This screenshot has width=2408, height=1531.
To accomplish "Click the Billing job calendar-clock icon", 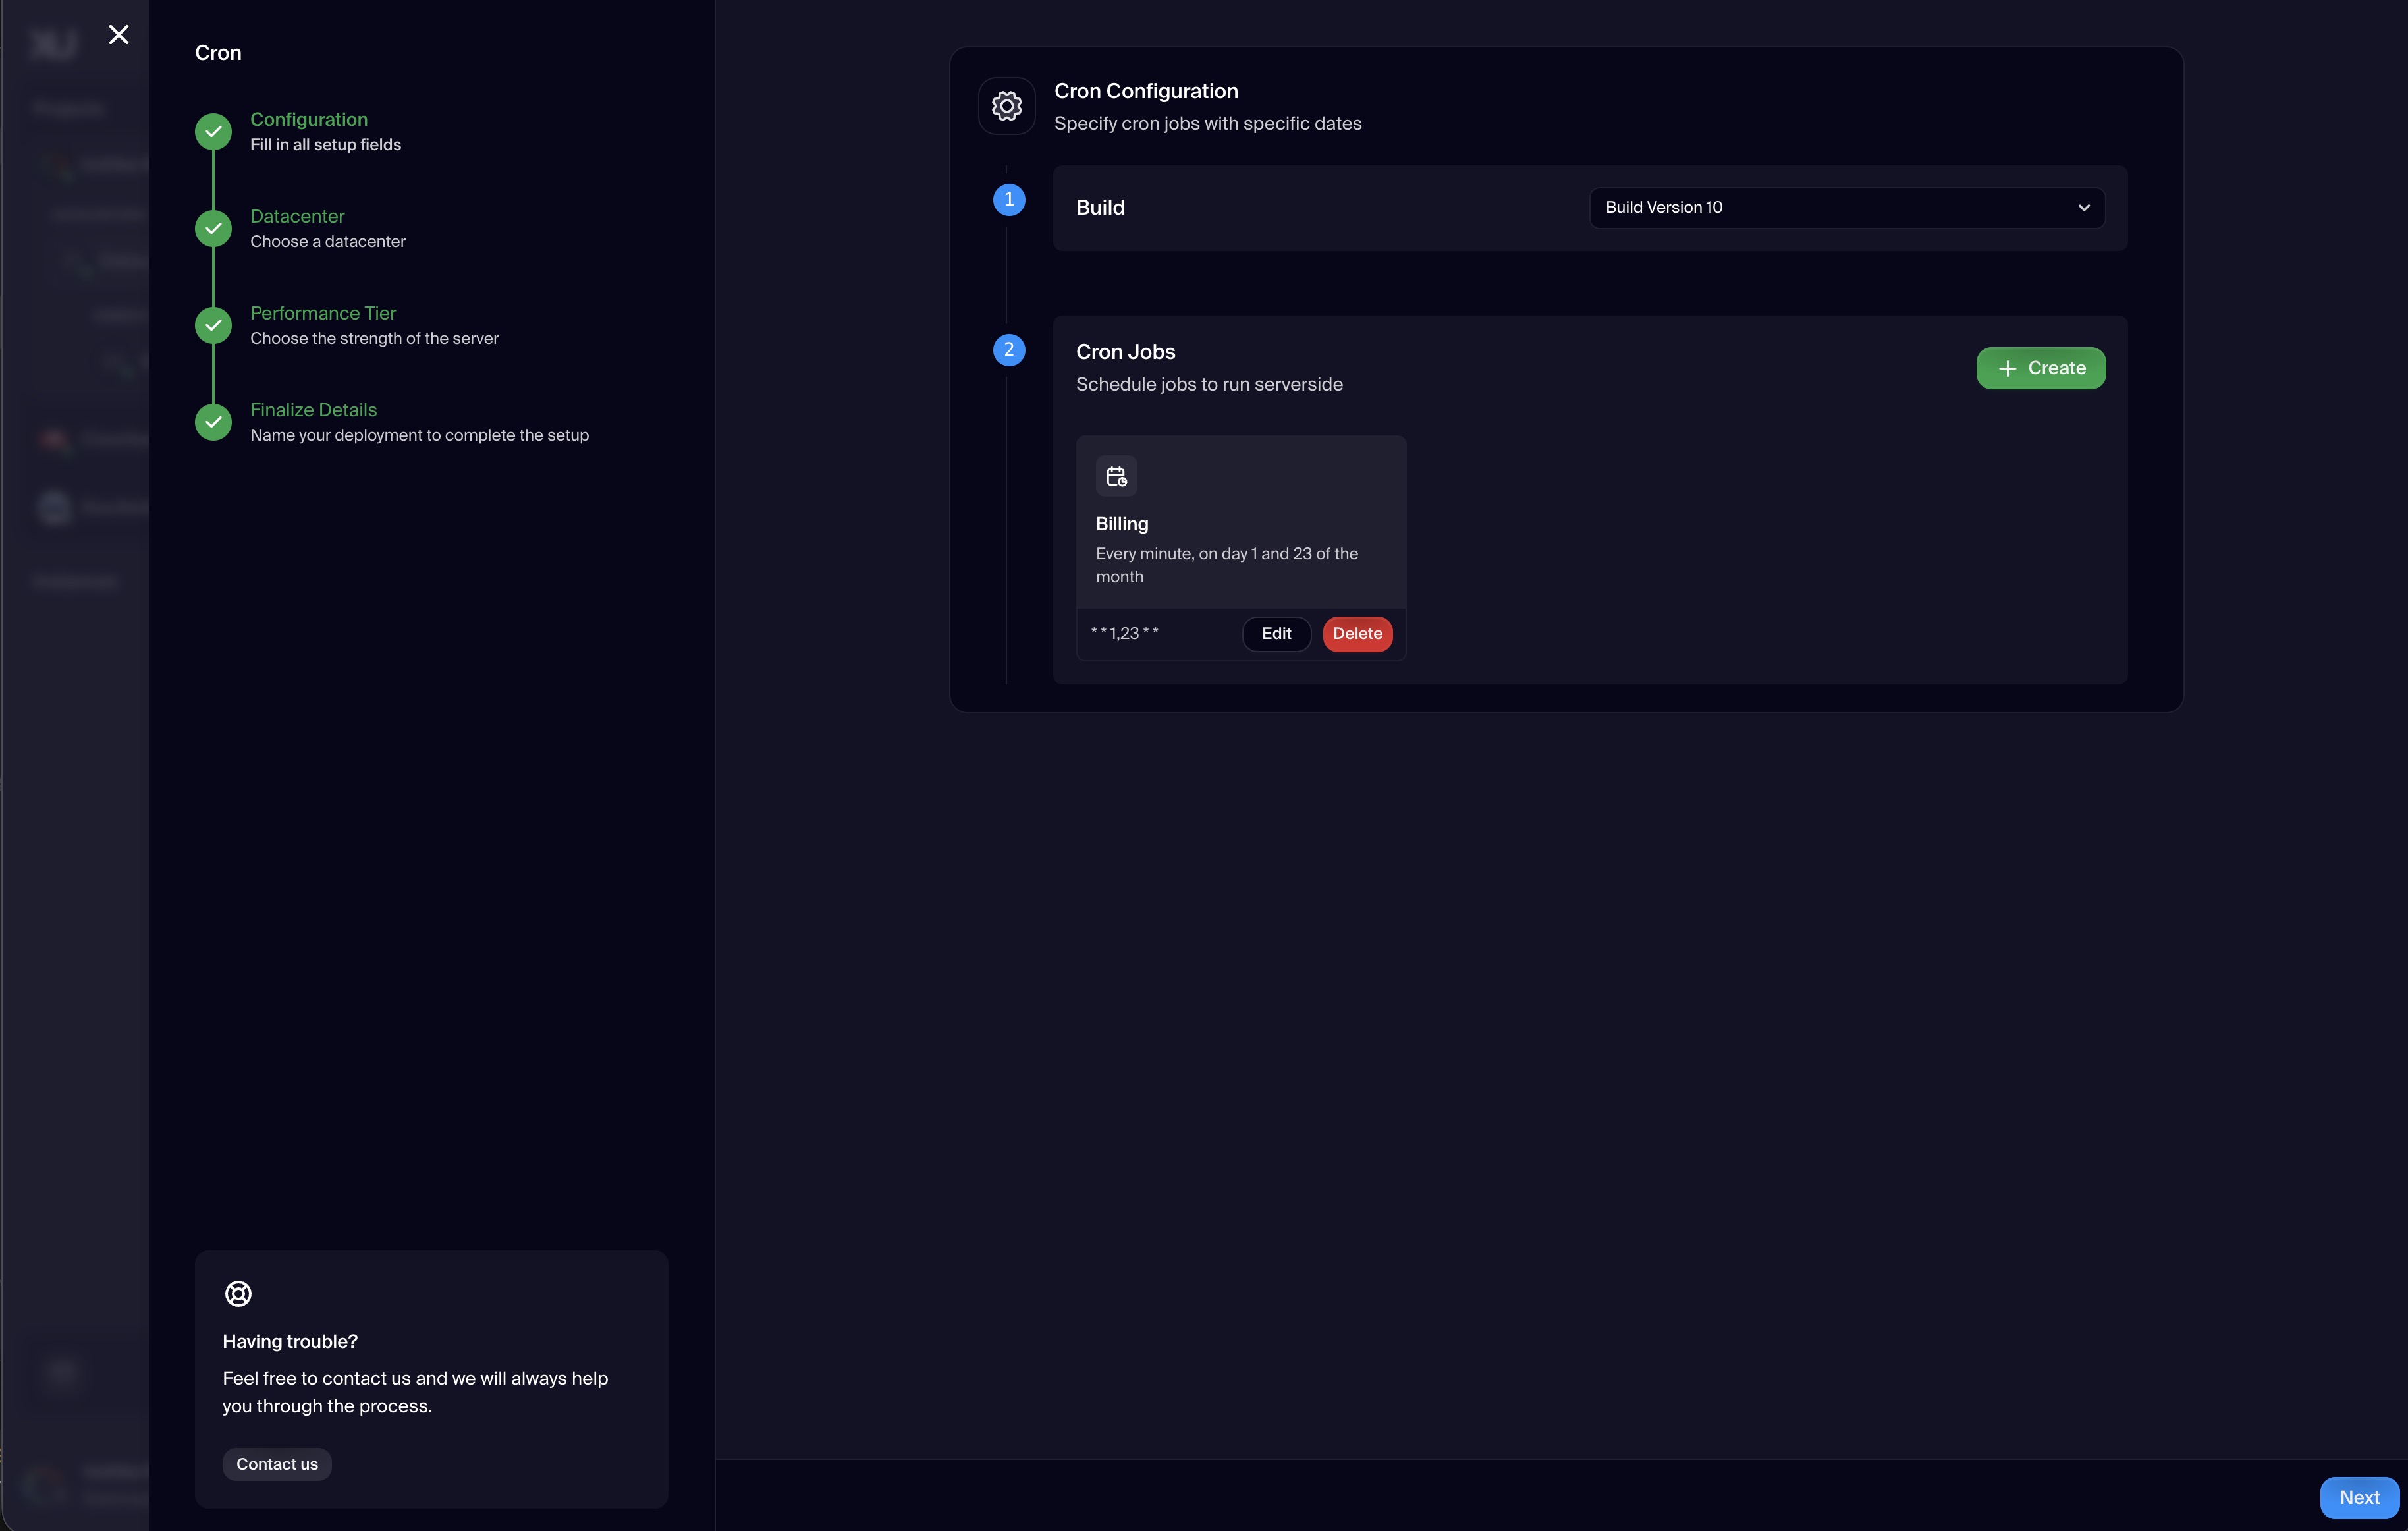I will [x=1116, y=476].
